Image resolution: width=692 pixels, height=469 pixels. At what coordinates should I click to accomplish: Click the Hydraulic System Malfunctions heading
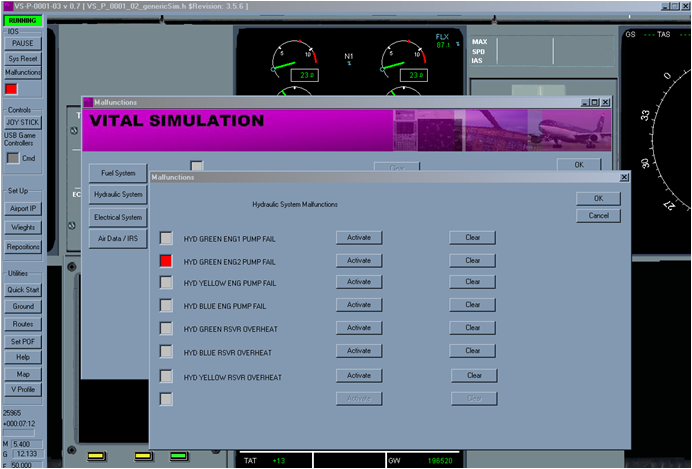295,205
